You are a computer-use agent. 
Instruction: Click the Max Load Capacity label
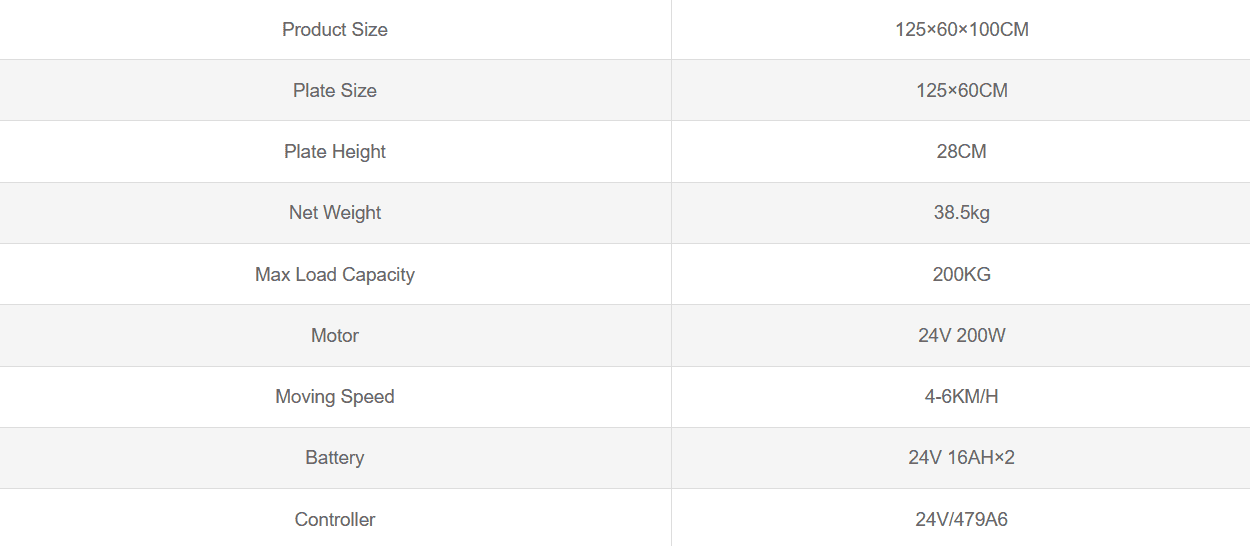pyautogui.click(x=334, y=275)
